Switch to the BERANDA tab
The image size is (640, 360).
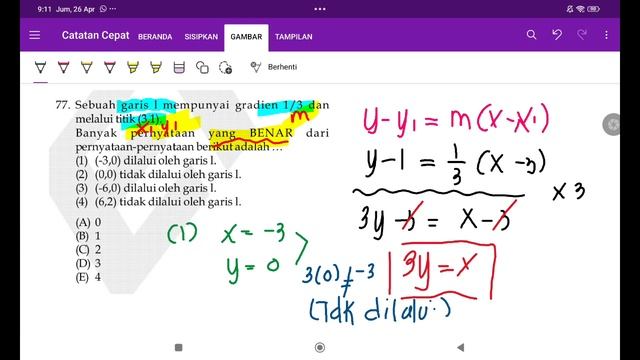click(155, 37)
